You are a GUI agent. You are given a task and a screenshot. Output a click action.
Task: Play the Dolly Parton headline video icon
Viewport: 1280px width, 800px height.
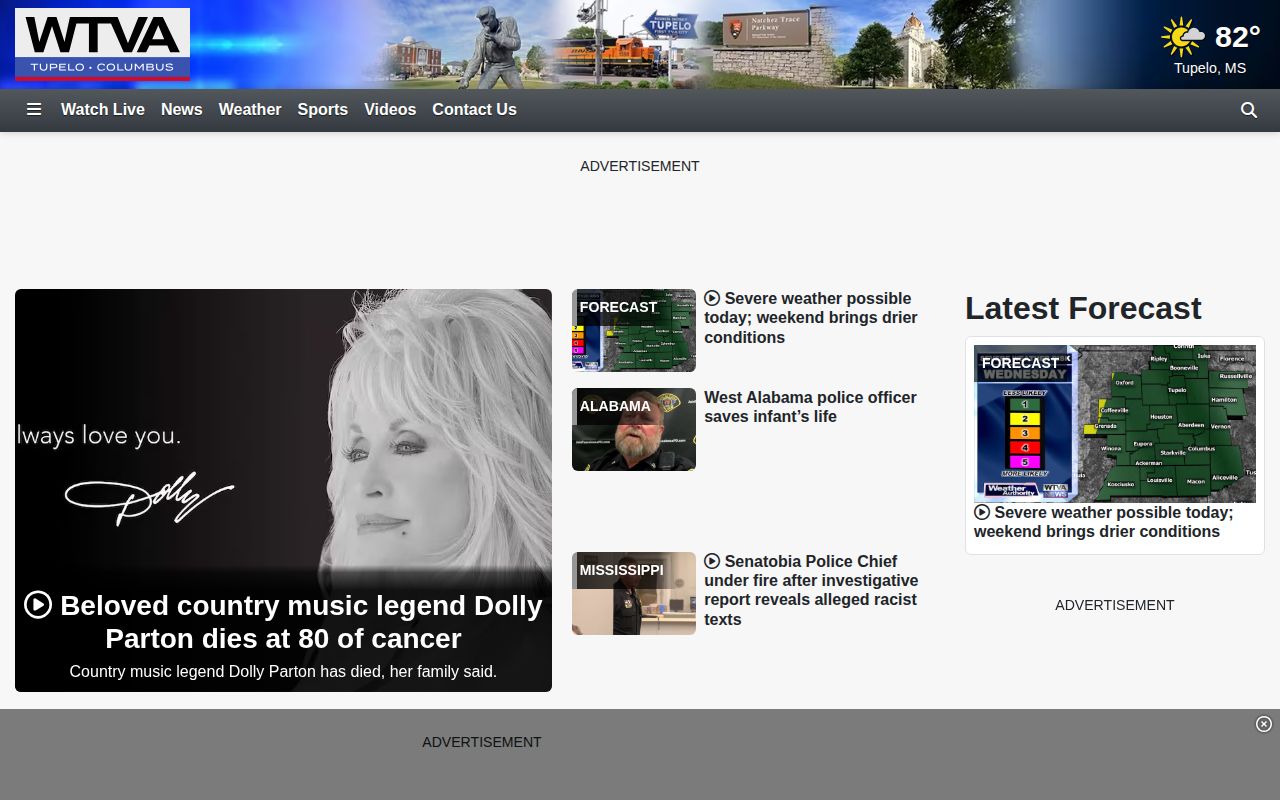click(x=38, y=605)
